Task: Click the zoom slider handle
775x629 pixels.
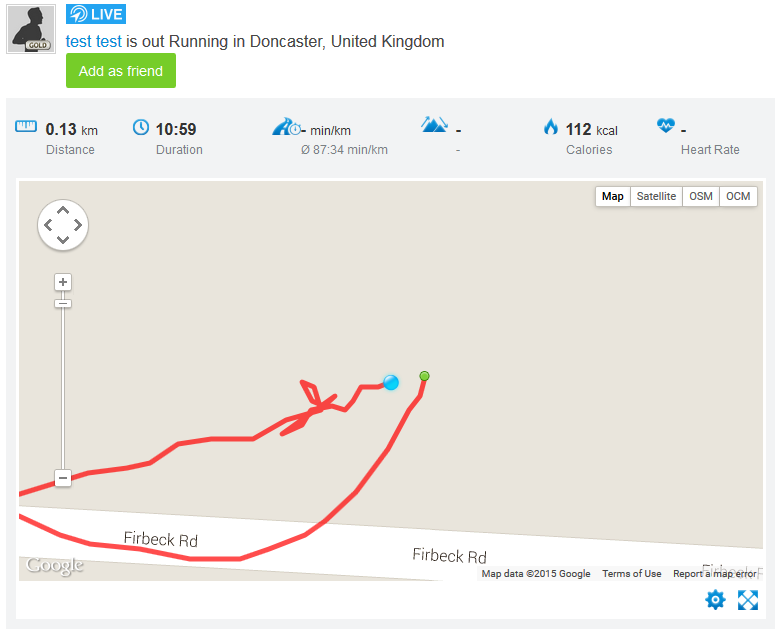Action: 63,303
